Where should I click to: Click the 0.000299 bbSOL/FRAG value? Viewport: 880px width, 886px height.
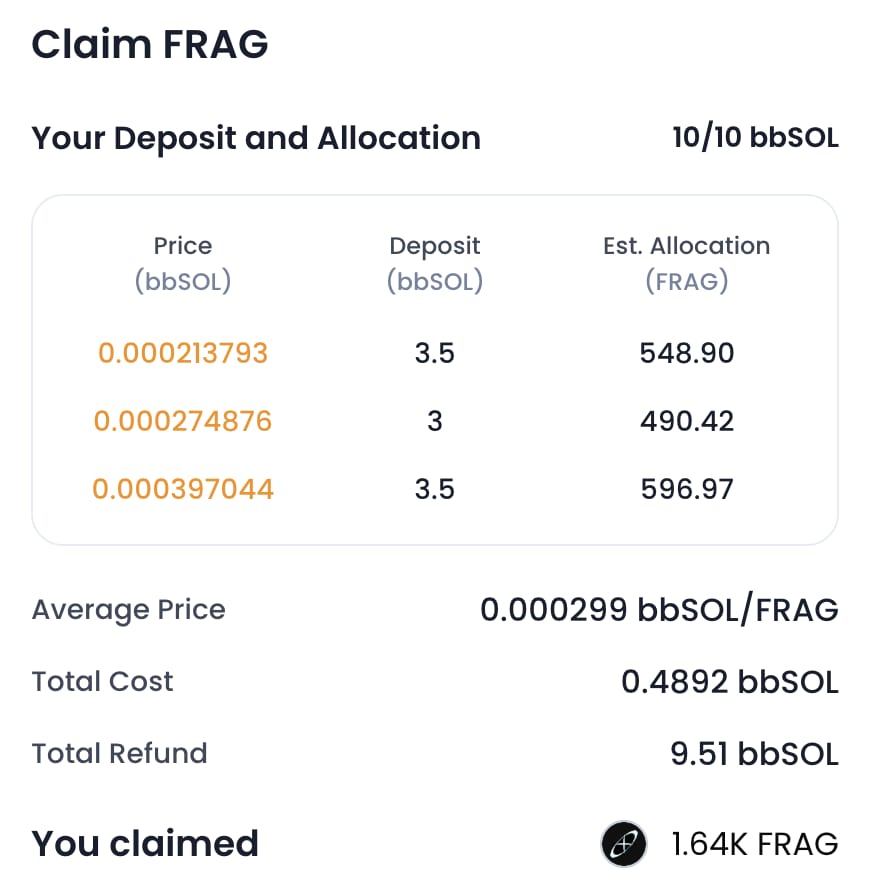pos(660,610)
